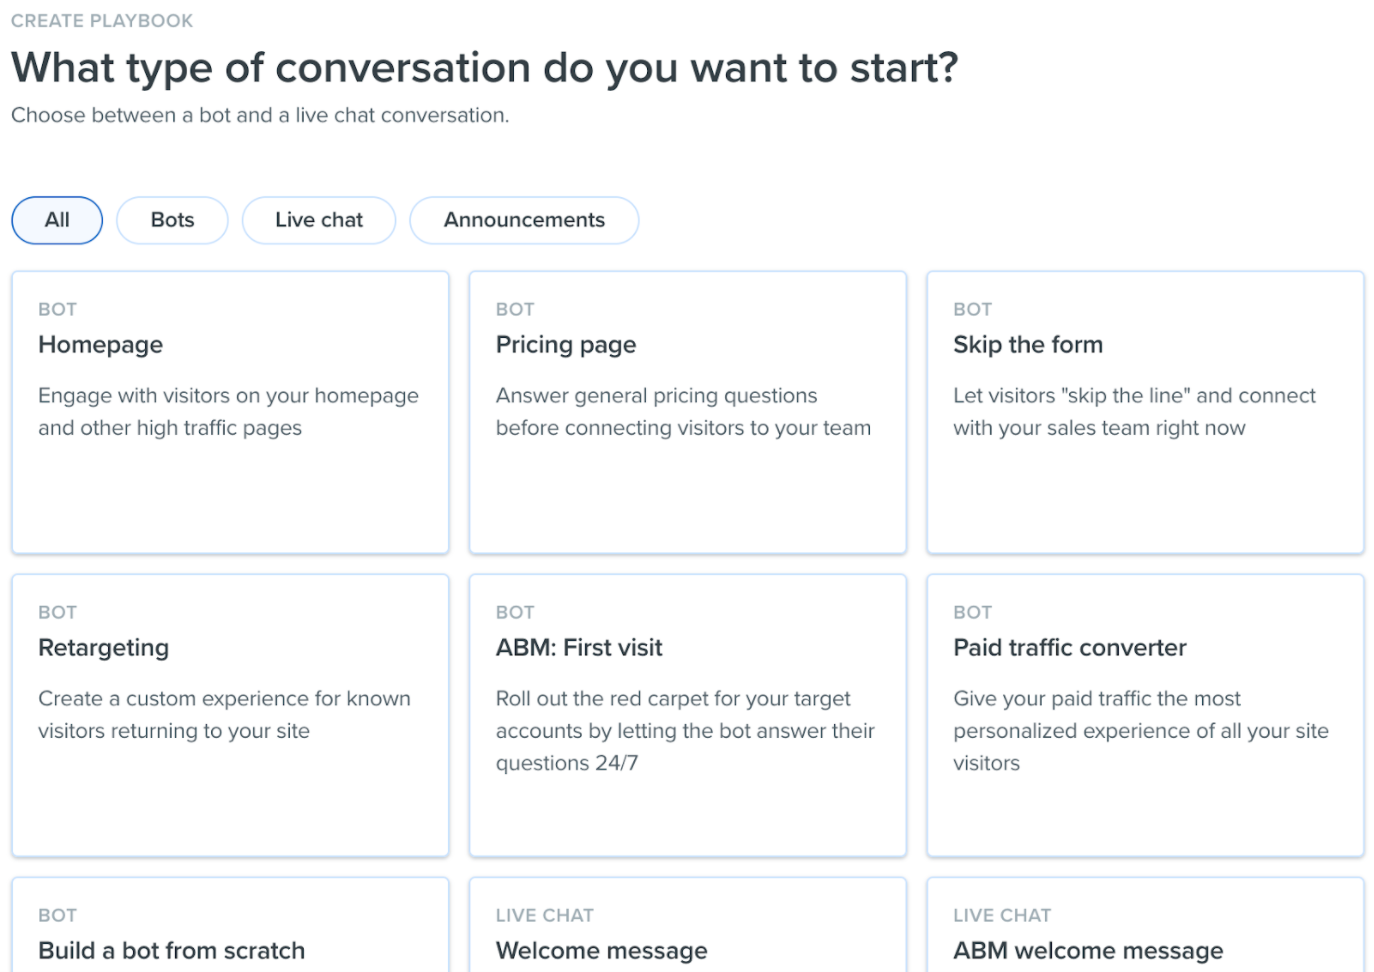Filter playbooks by Bots
This screenshot has height=972, width=1374.
coord(172,220)
